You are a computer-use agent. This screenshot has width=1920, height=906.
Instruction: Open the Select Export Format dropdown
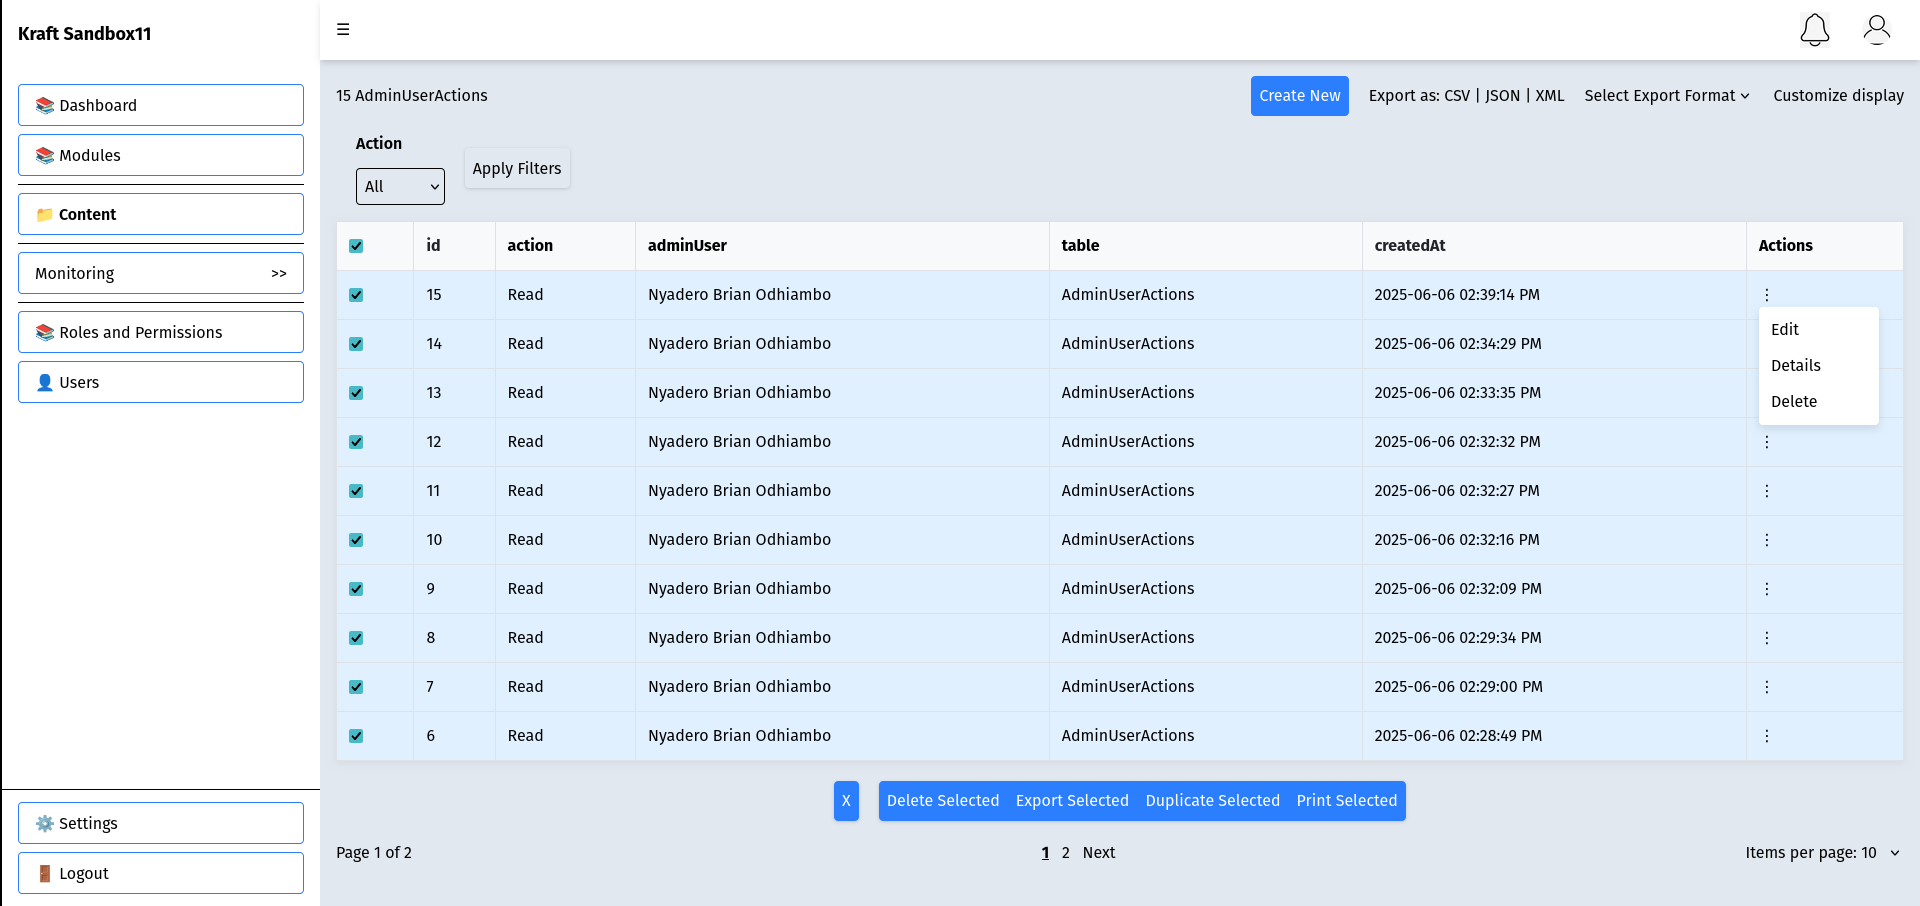click(1667, 95)
